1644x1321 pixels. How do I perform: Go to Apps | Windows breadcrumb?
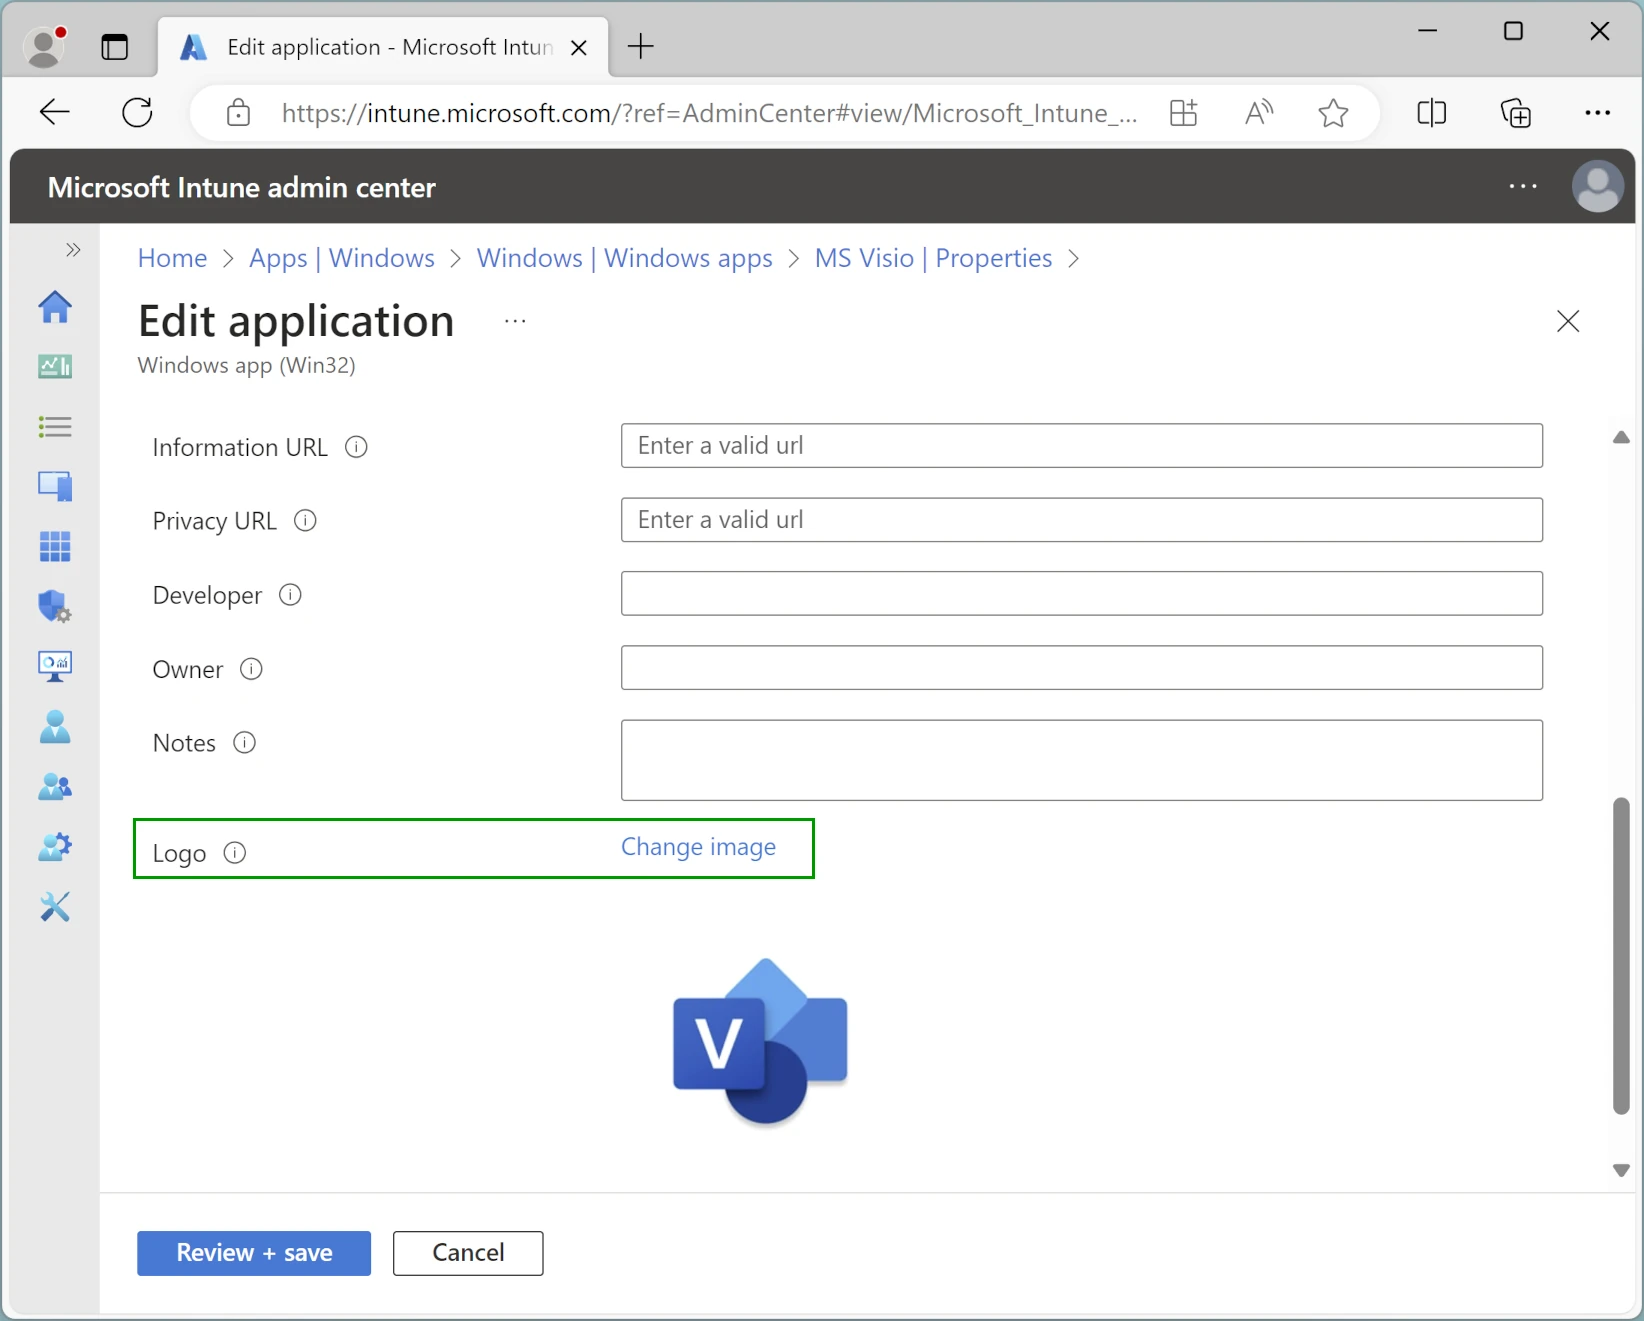pyautogui.click(x=342, y=258)
